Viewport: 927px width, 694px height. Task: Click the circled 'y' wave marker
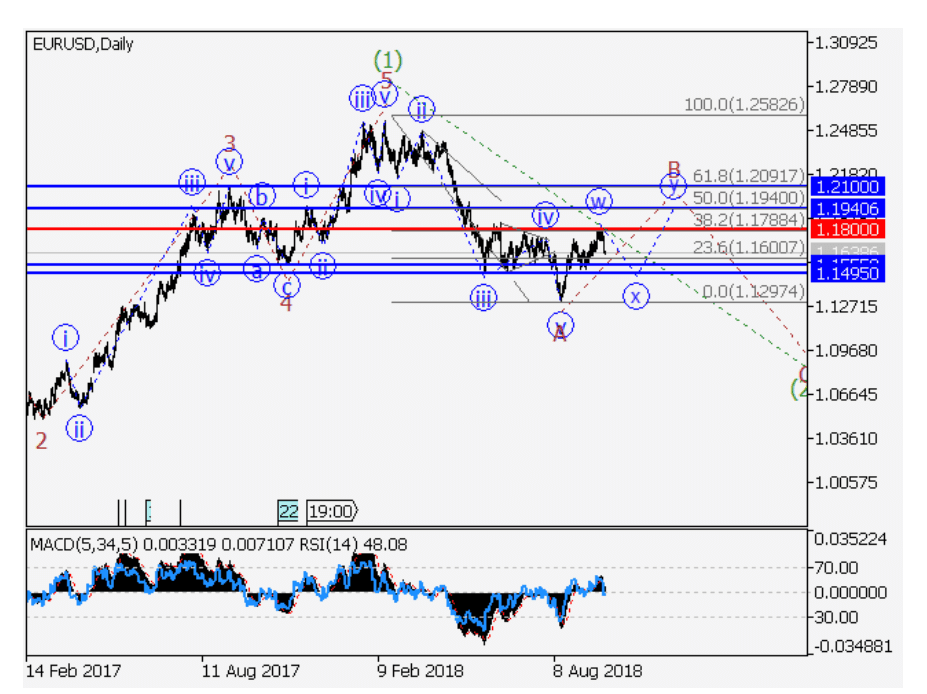click(x=673, y=185)
